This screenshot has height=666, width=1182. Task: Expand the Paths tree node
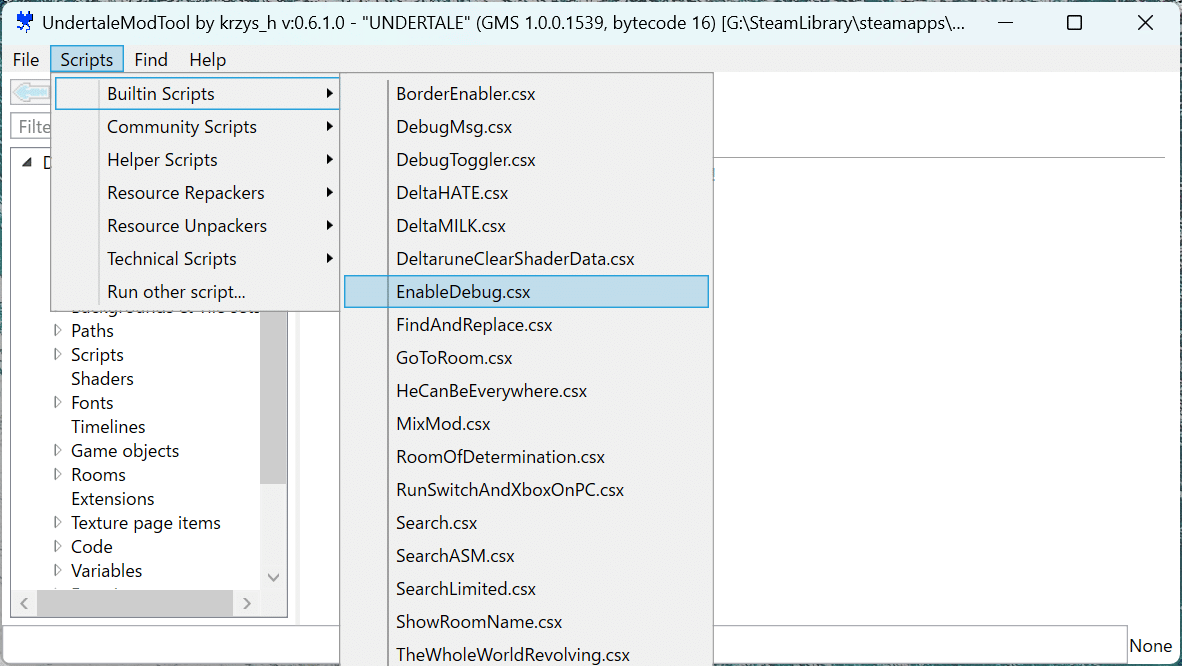click(57, 330)
